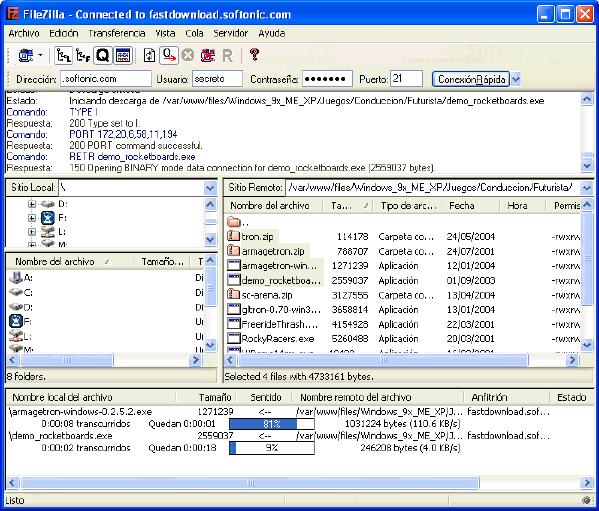
Task: Click the 81% transfer progress bar
Action: pyautogui.click(x=272, y=424)
